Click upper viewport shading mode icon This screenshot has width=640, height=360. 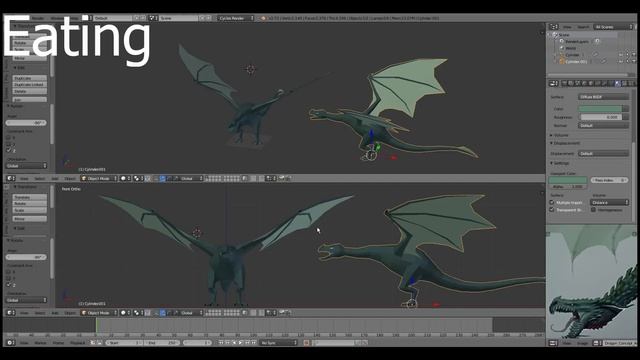tap(125, 178)
